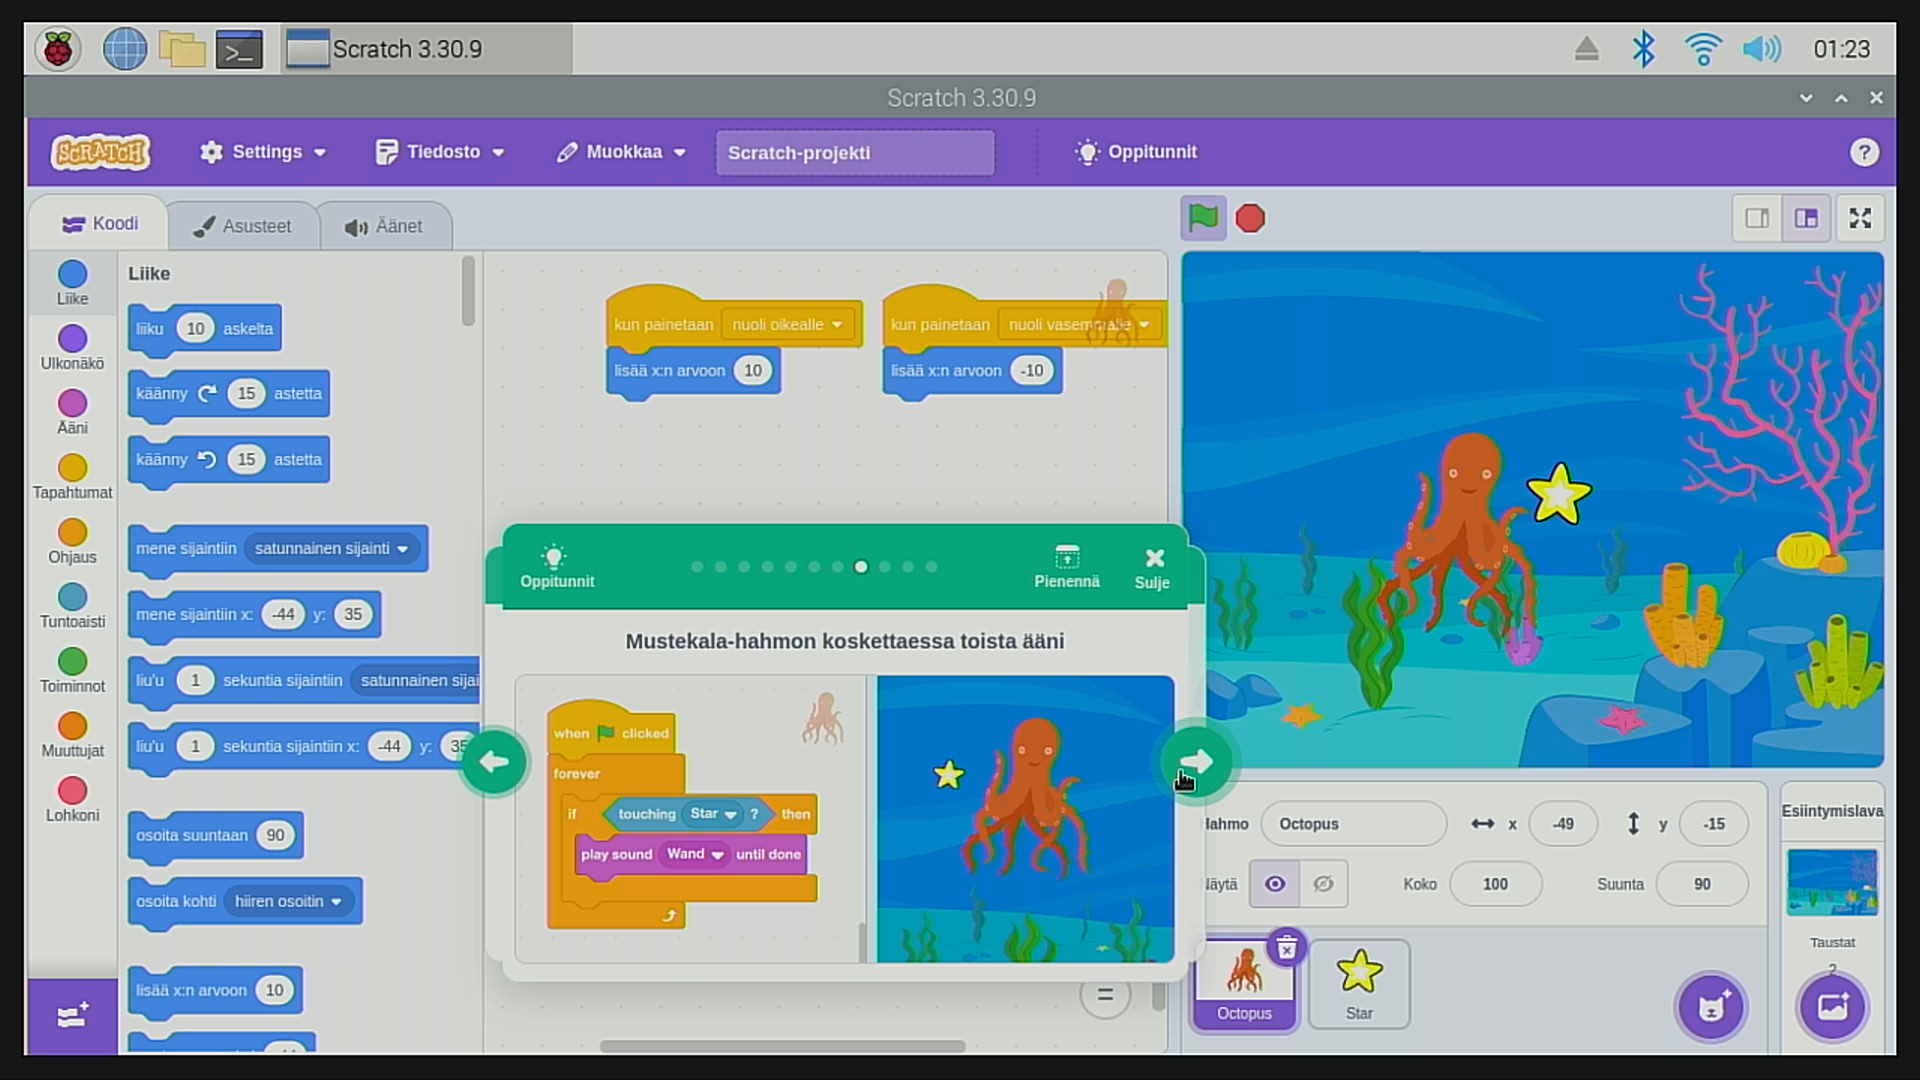Open the Raspberry Pi main menu
Image resolution: width=1920 pixels, height=1080 pixels.
(58, 48)
